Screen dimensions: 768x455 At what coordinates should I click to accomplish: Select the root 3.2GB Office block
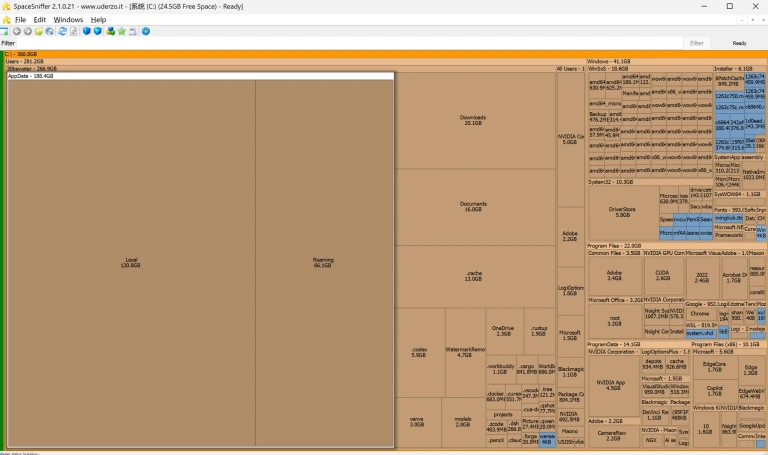pos(614,321)
